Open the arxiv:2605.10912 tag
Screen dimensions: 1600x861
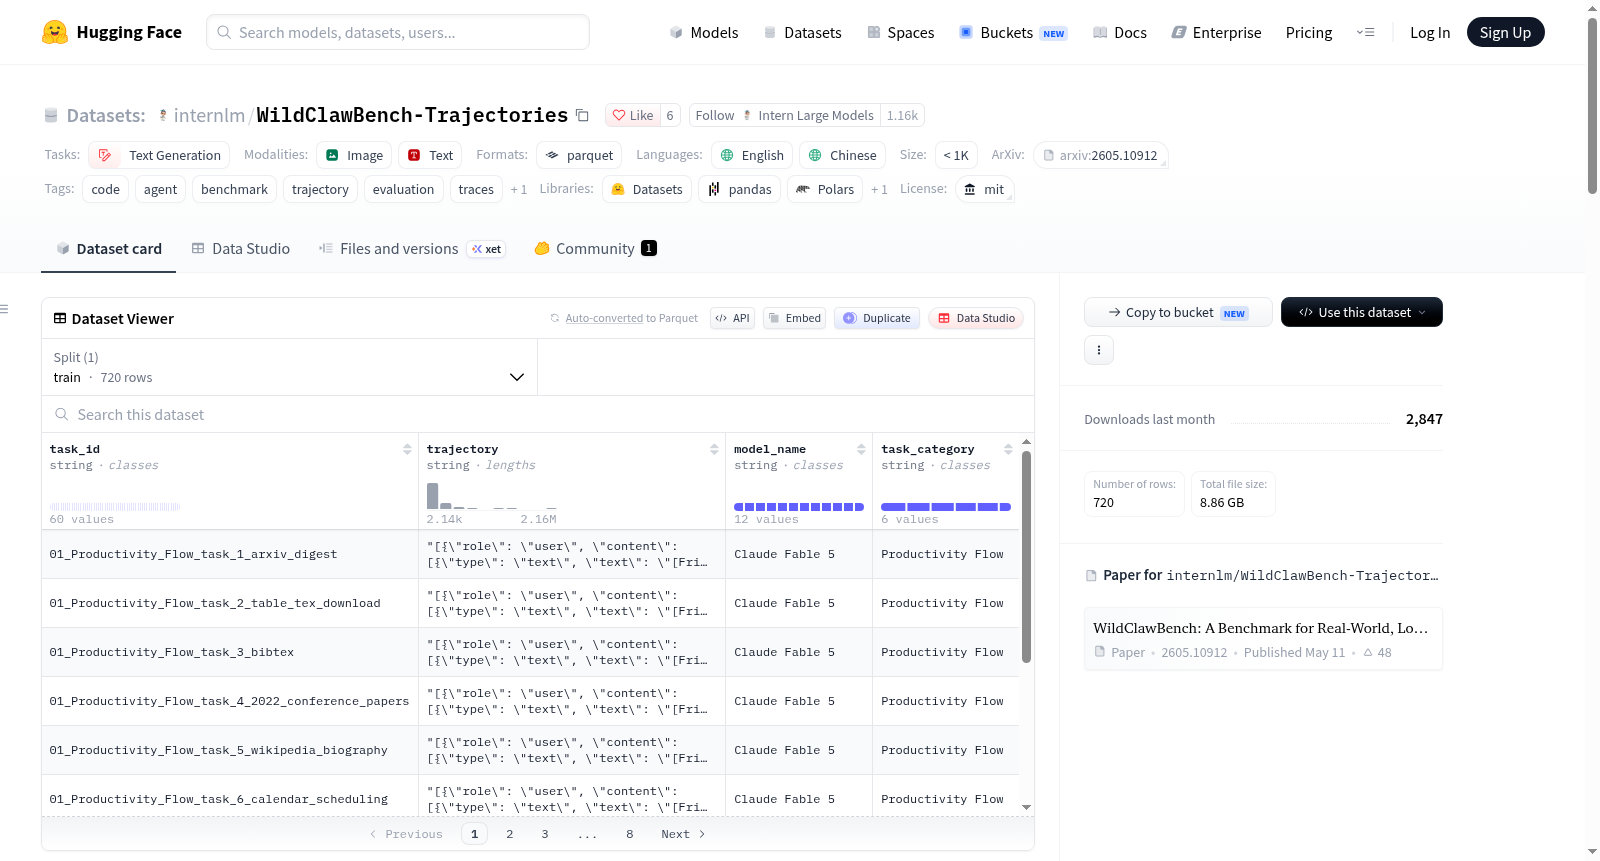[x=1100, y=155]
